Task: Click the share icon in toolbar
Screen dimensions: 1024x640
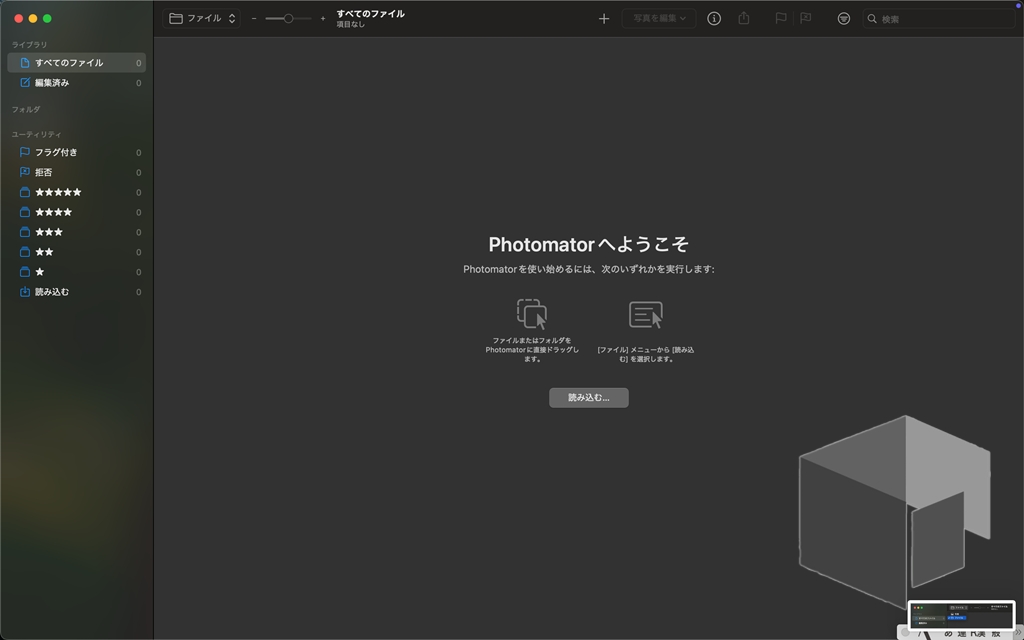Action: click(744, 18)
